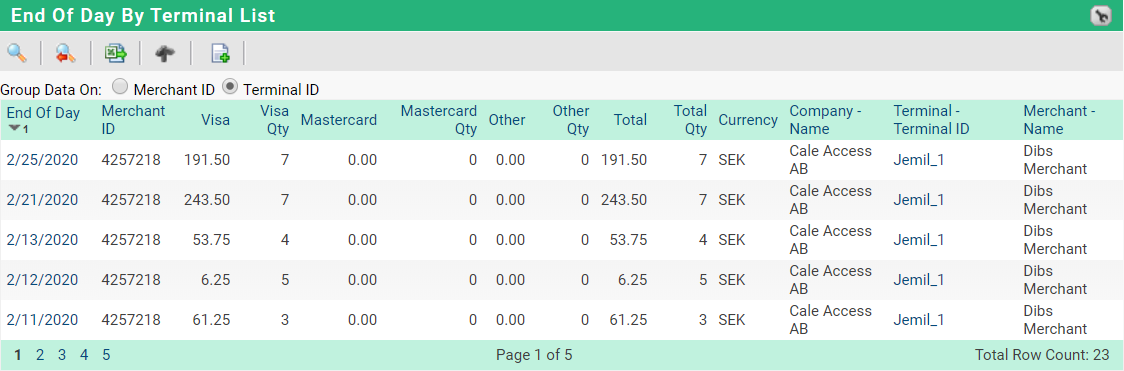Click Total column 53.75 in 2/13/2020 row
This screenshot has height=371, width=1124.
[629, 241]
